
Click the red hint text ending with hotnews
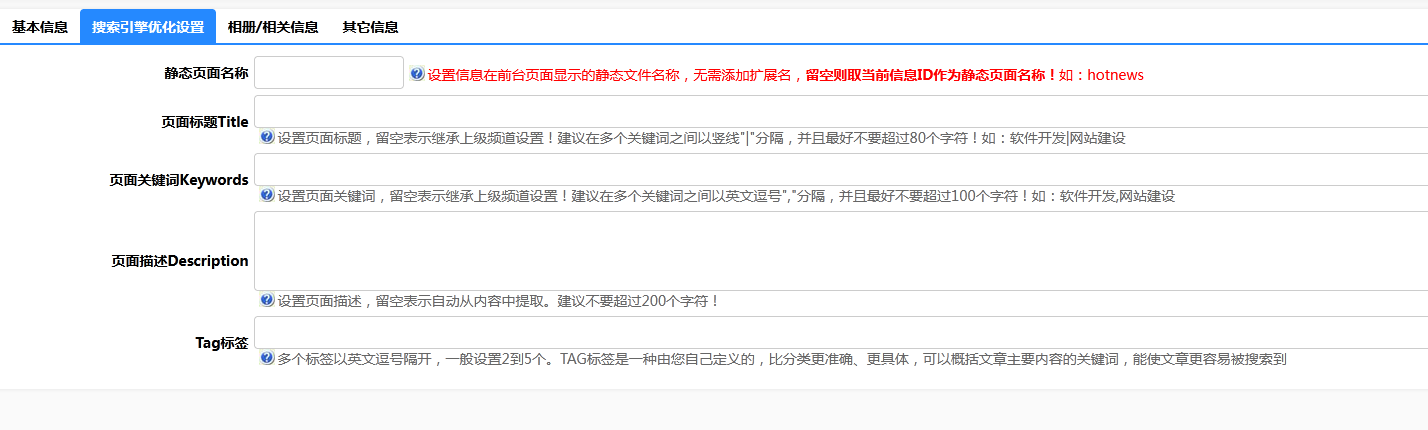[x=786, y=75]
